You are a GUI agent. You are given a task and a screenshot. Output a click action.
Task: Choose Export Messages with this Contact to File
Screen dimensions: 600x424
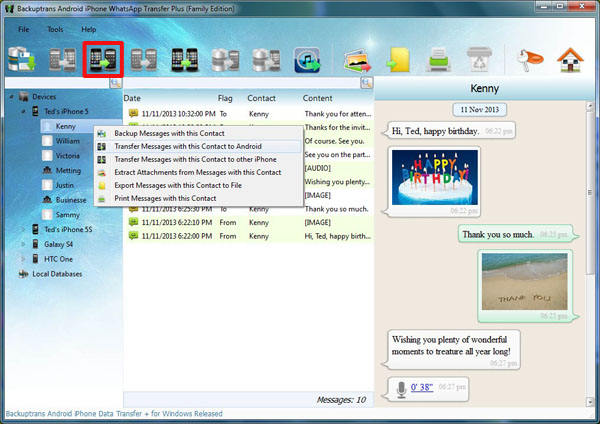[199, 185]
